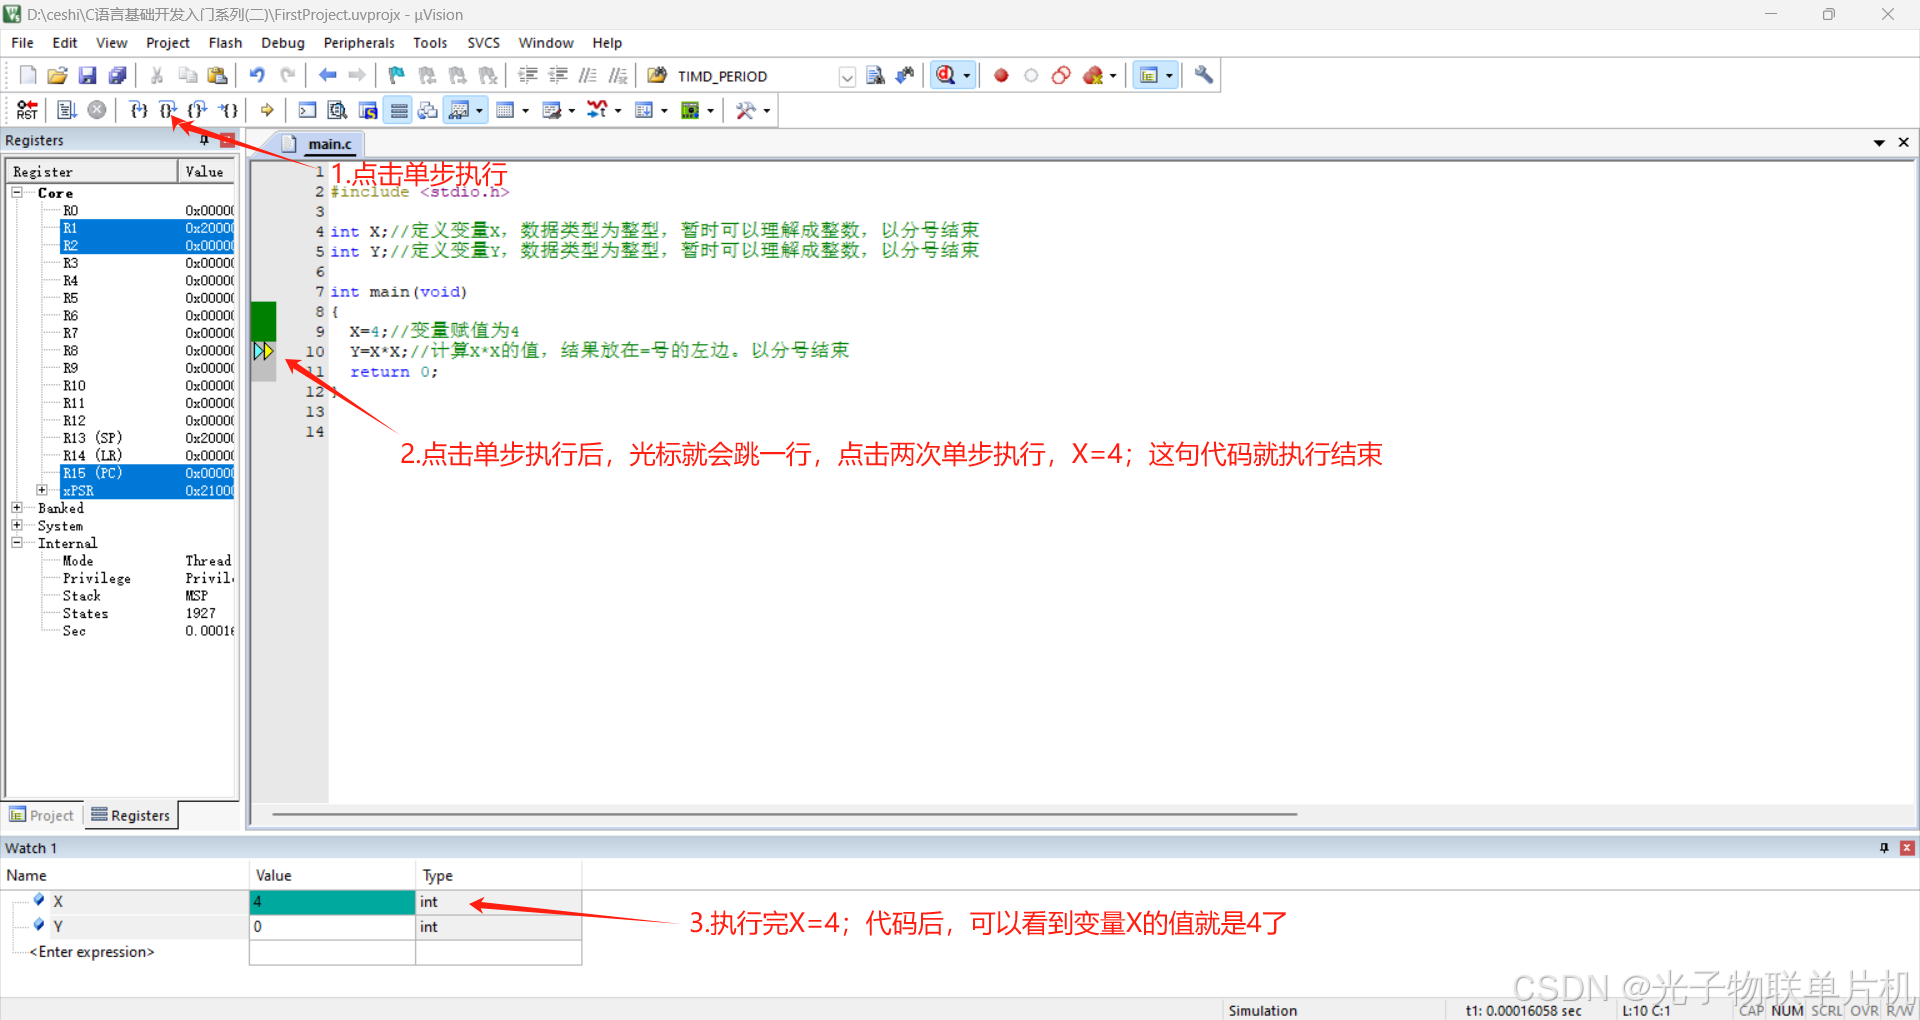Viewport: 1920px width, 1020px height.
Task: Insert a bookmark with the flag icon
Action: coord(397,75)
